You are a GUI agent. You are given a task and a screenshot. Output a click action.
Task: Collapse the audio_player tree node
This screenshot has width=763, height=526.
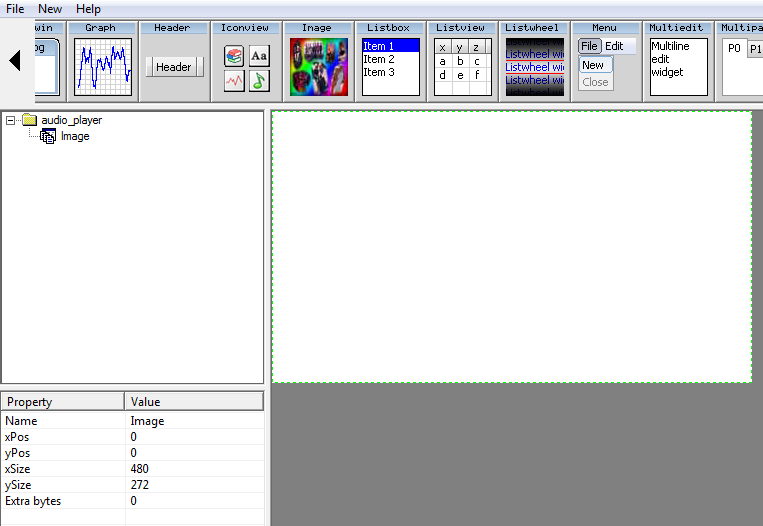[10, 120]
